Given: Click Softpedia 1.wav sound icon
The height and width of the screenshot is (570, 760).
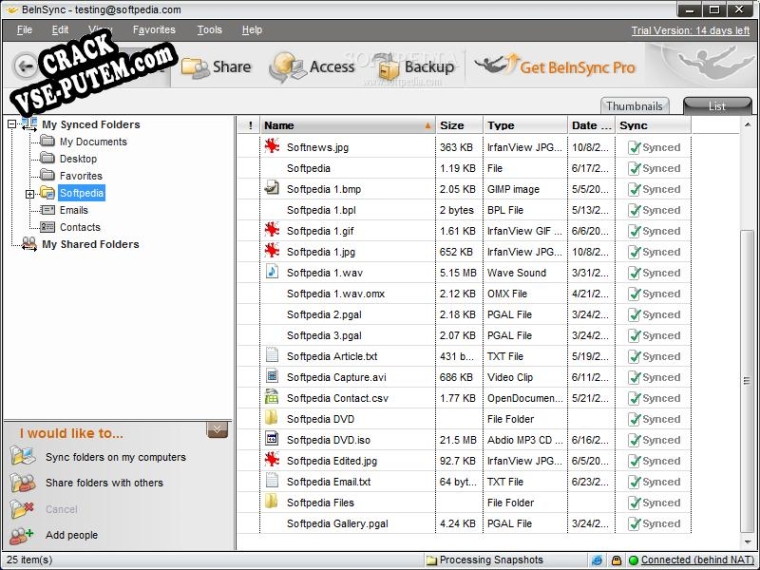Looking at the screenshot, I should (x=272, y=271).
